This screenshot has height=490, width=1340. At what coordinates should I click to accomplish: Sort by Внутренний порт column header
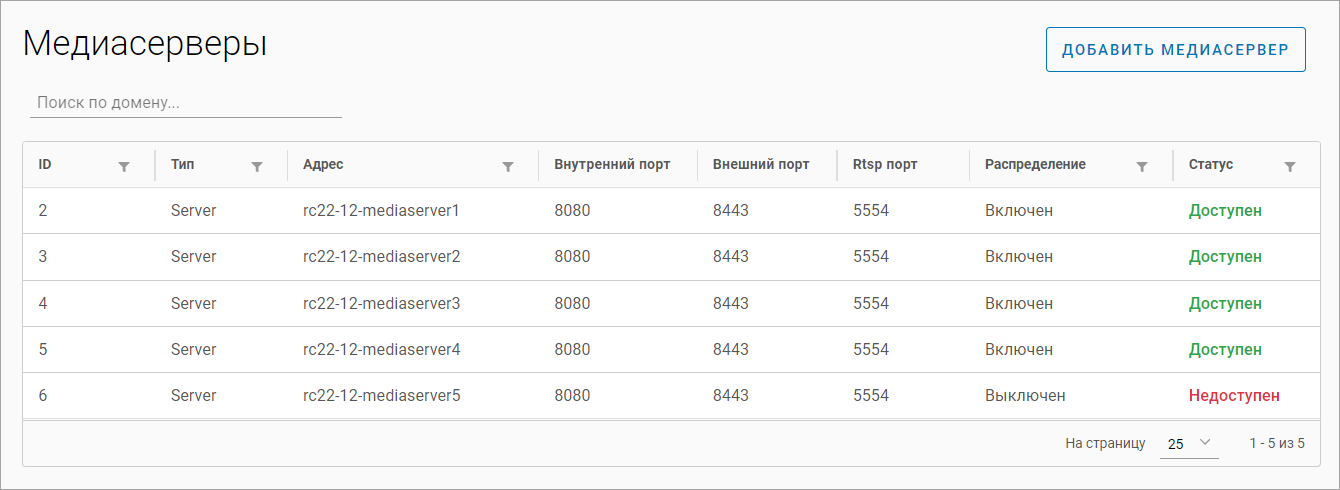612,165
